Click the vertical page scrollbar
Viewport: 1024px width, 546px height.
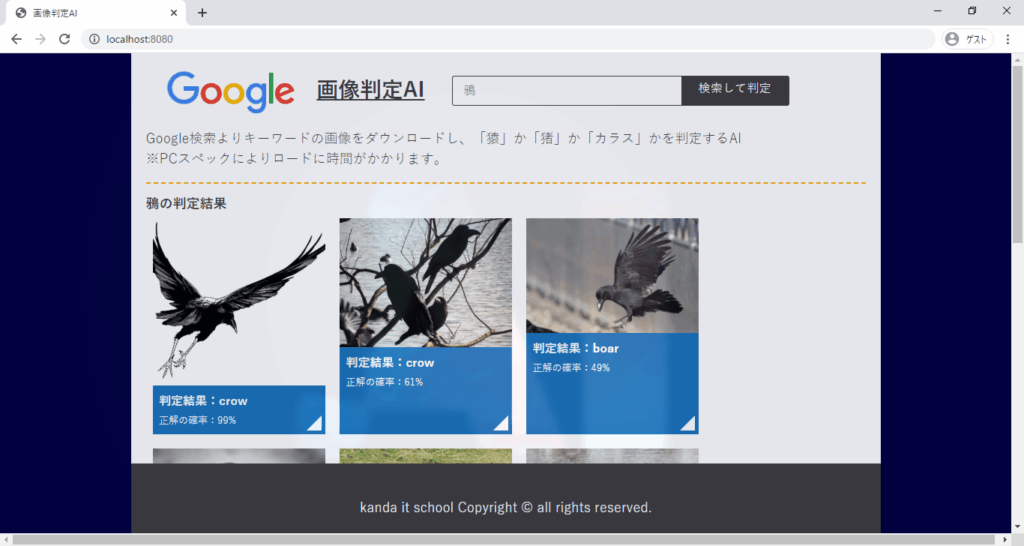point(1017,150)
